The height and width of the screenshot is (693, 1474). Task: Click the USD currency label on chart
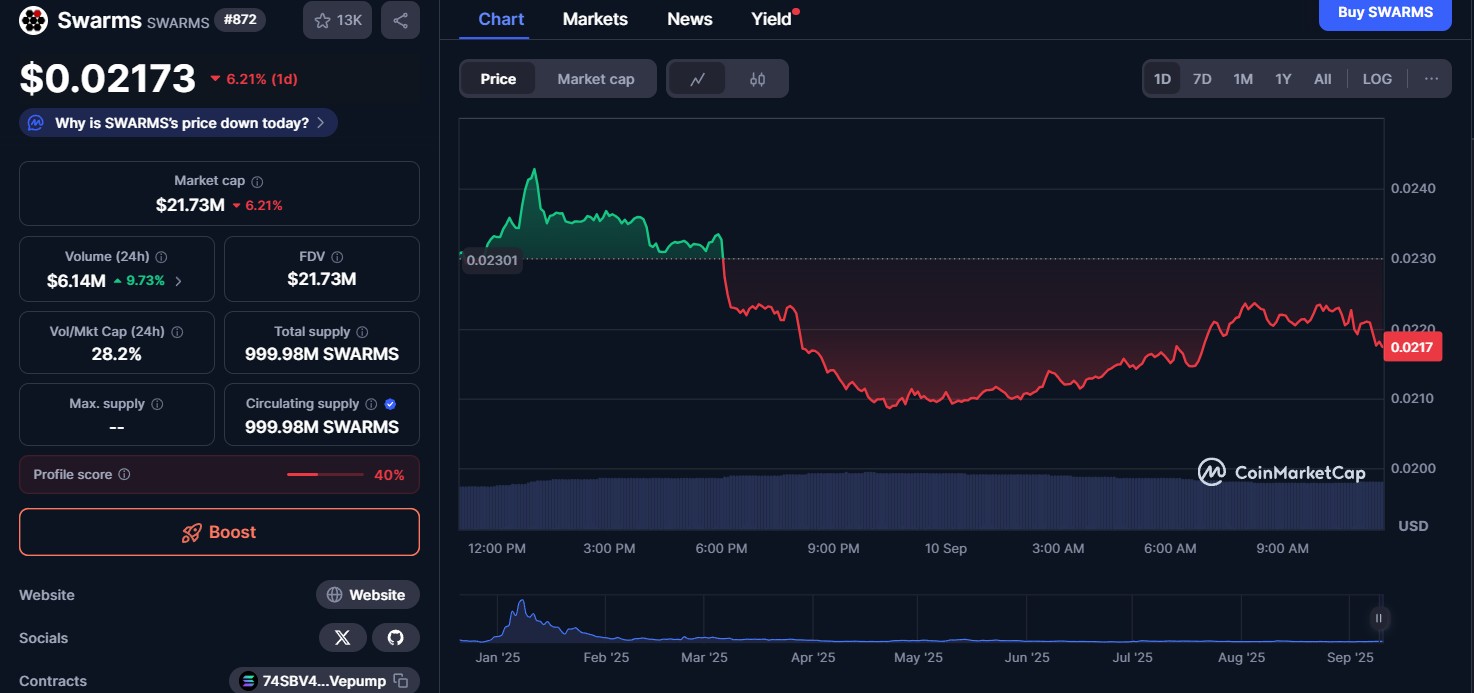click(x=1413, y=526)
